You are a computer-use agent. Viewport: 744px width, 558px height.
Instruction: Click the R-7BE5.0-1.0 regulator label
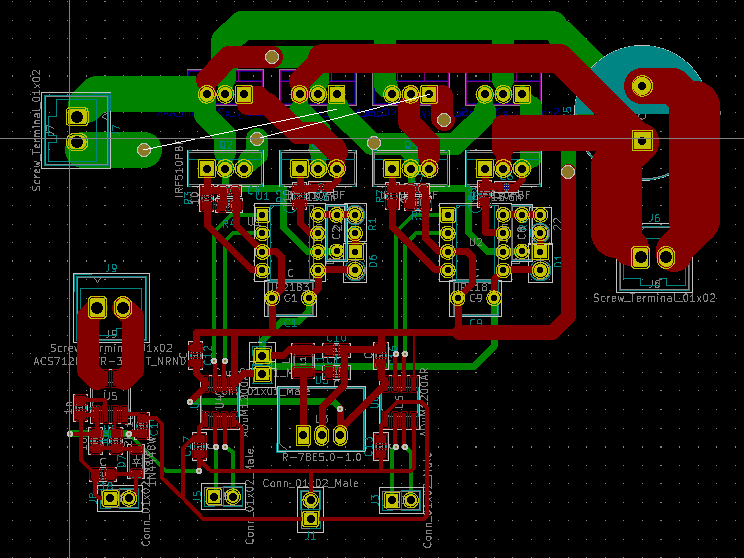(x=322, y=457)
